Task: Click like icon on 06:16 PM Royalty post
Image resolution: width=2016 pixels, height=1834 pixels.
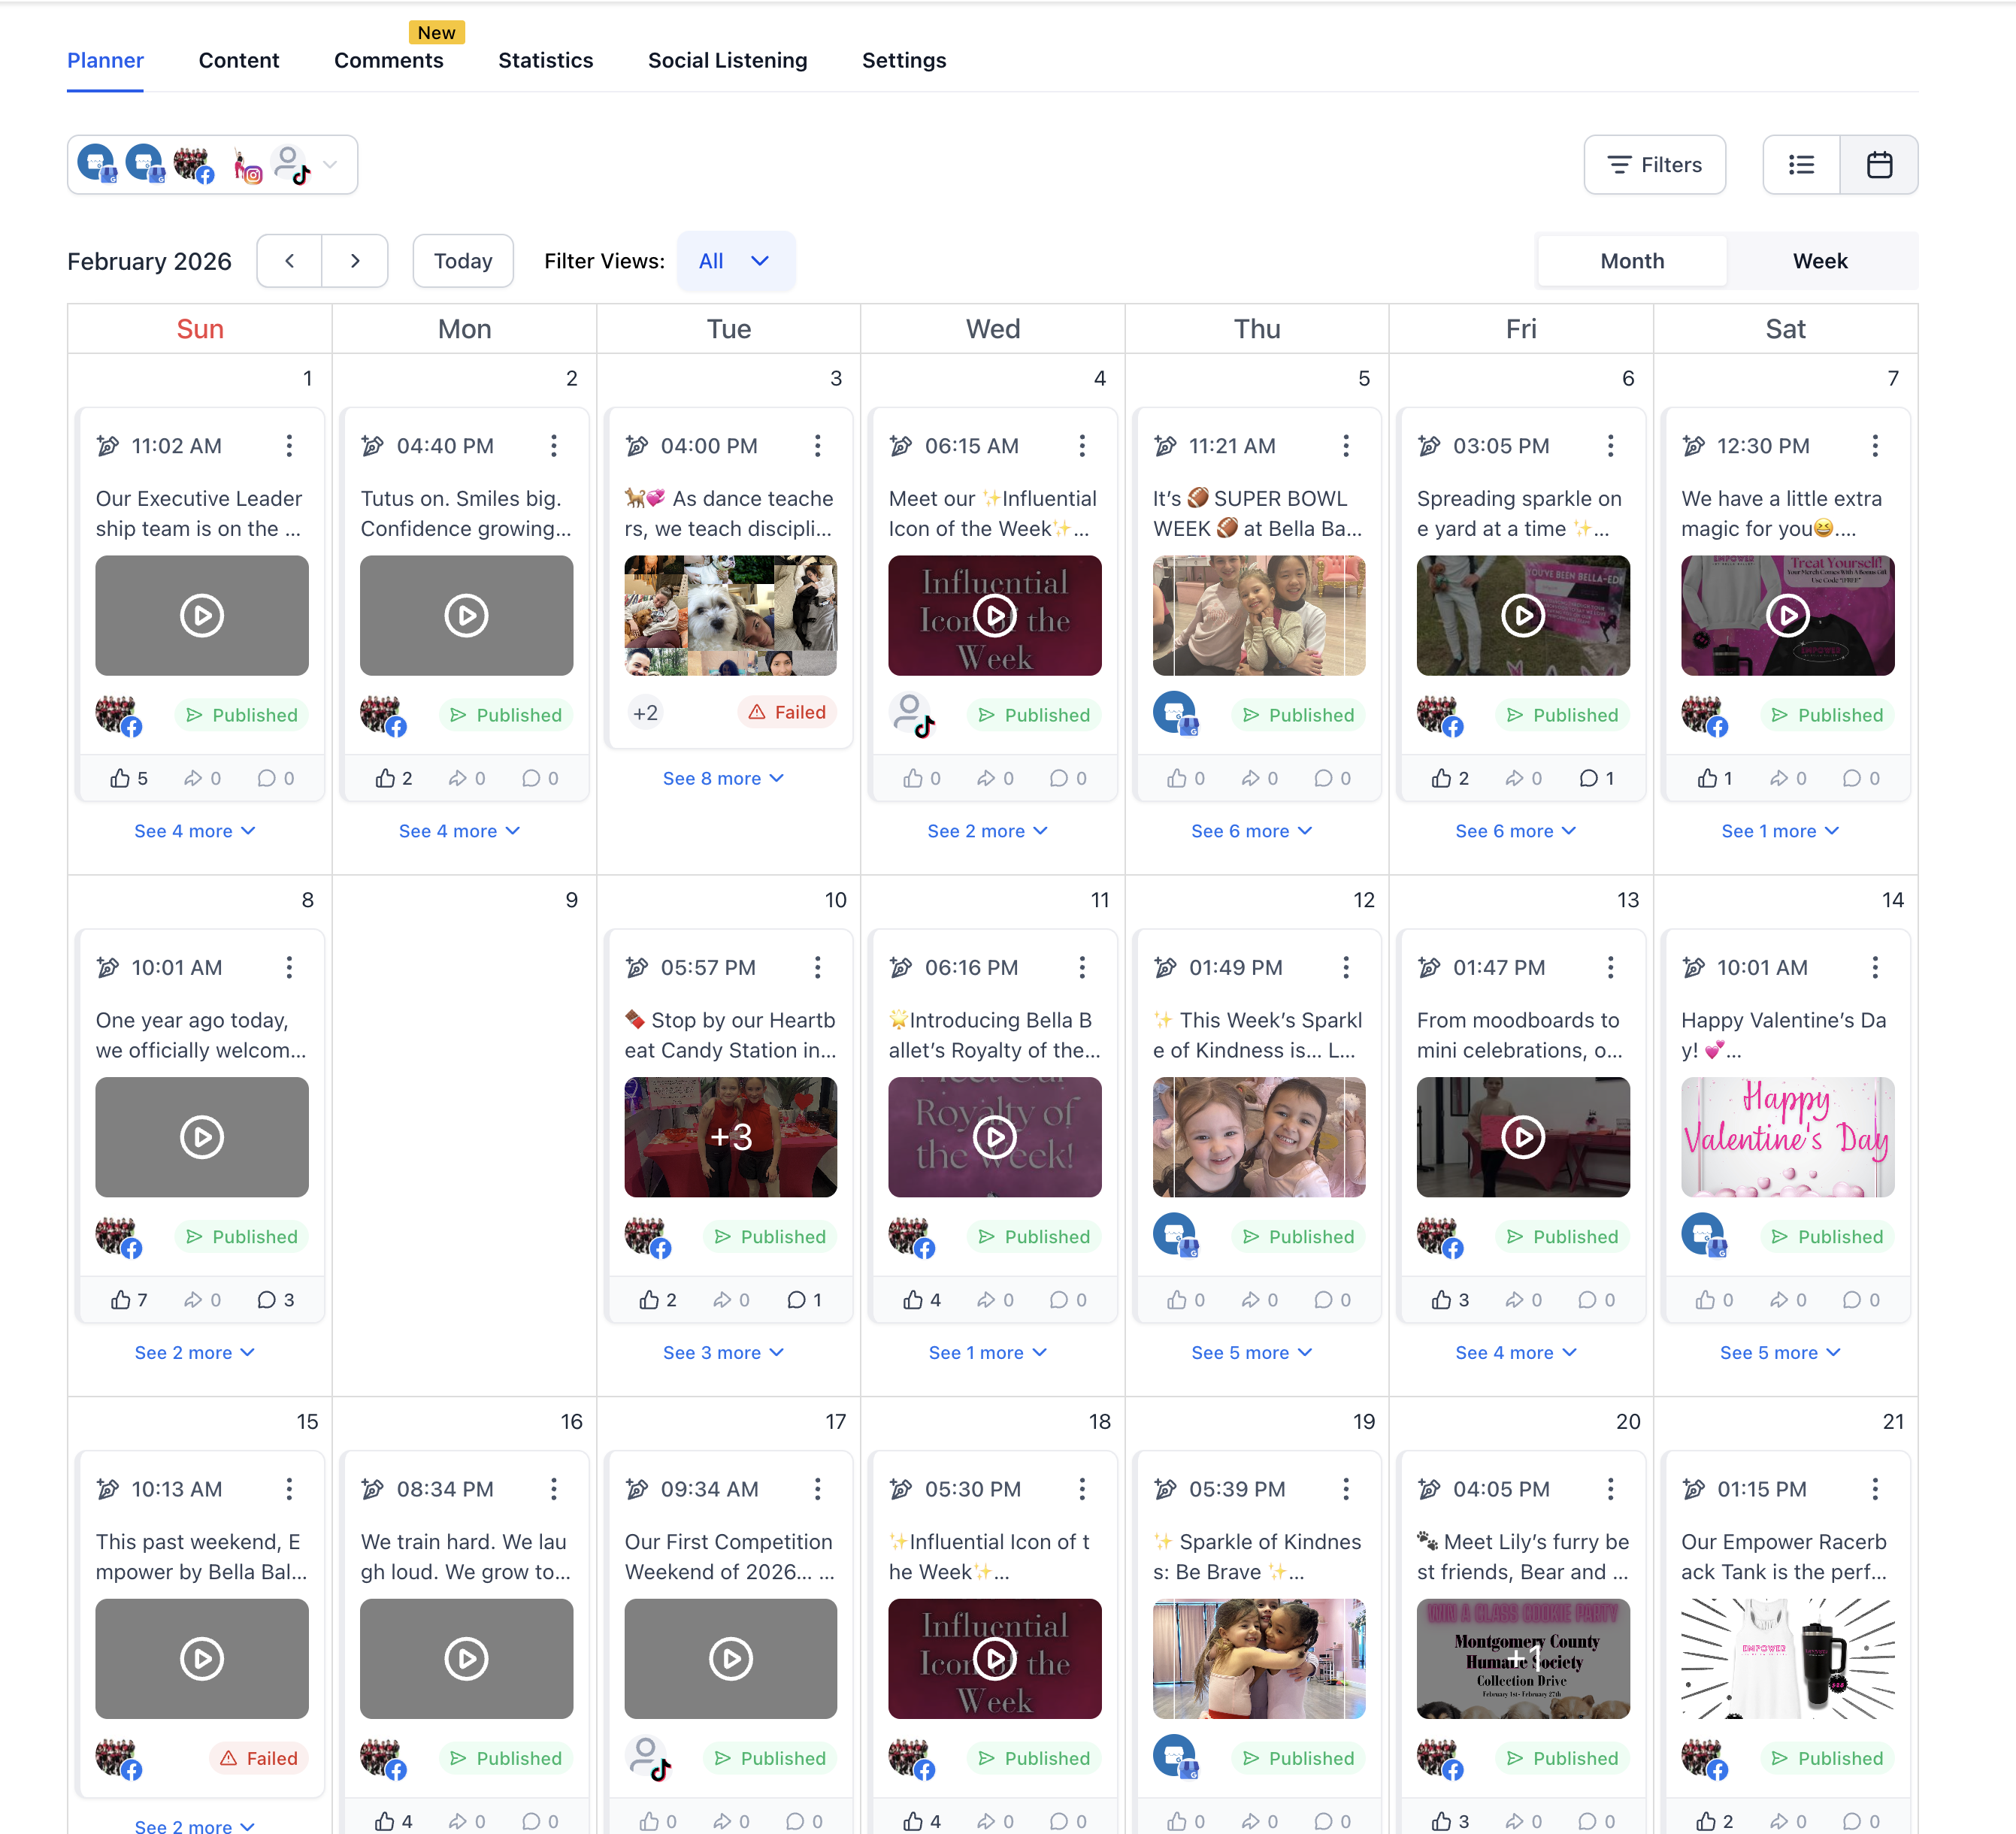Action: coord(913,1300)
